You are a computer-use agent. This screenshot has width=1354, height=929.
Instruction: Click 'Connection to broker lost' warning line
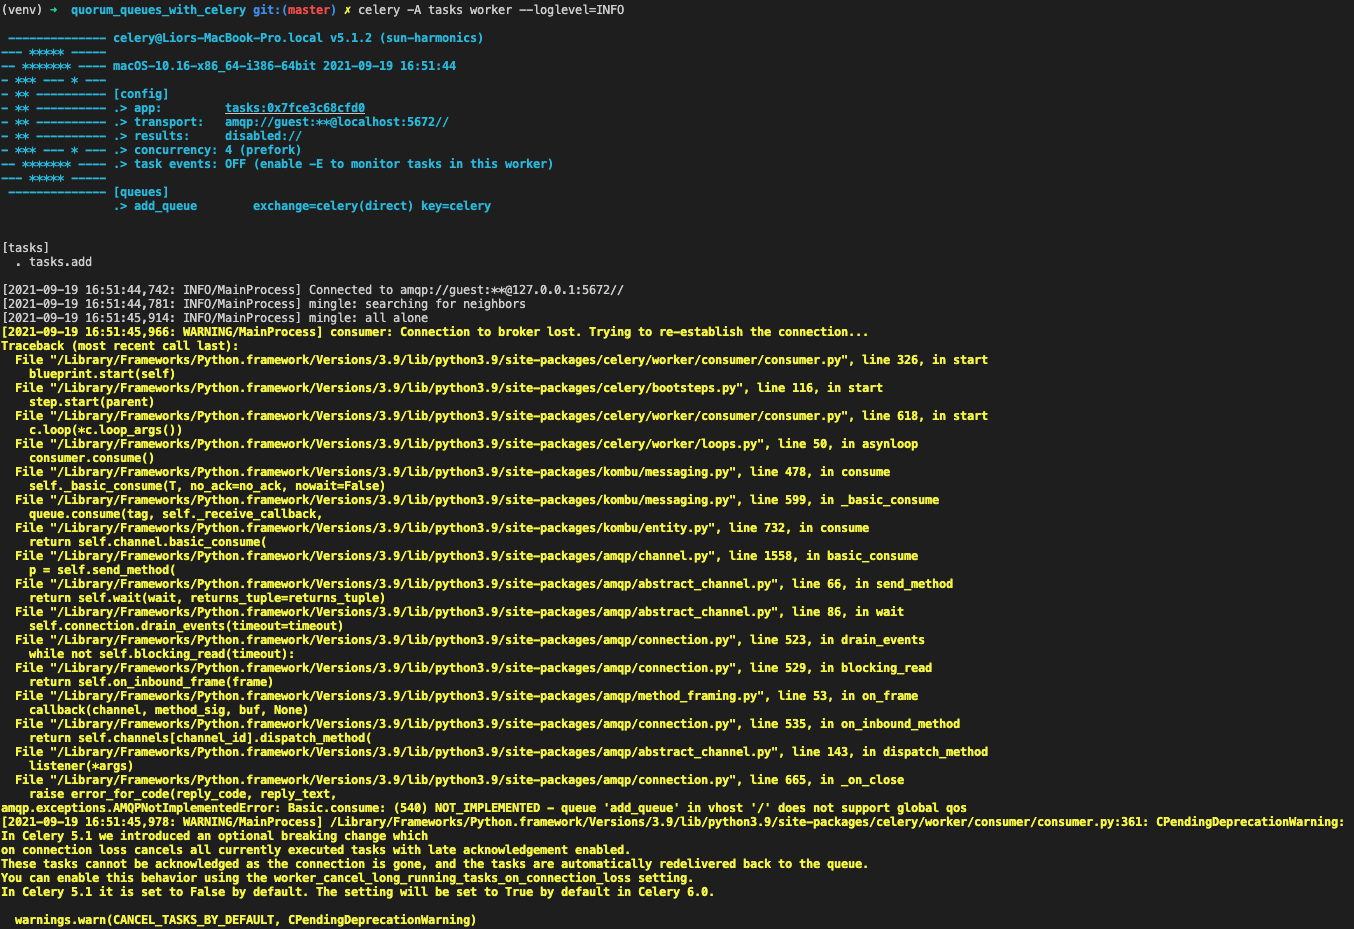[x=435, y=332]
